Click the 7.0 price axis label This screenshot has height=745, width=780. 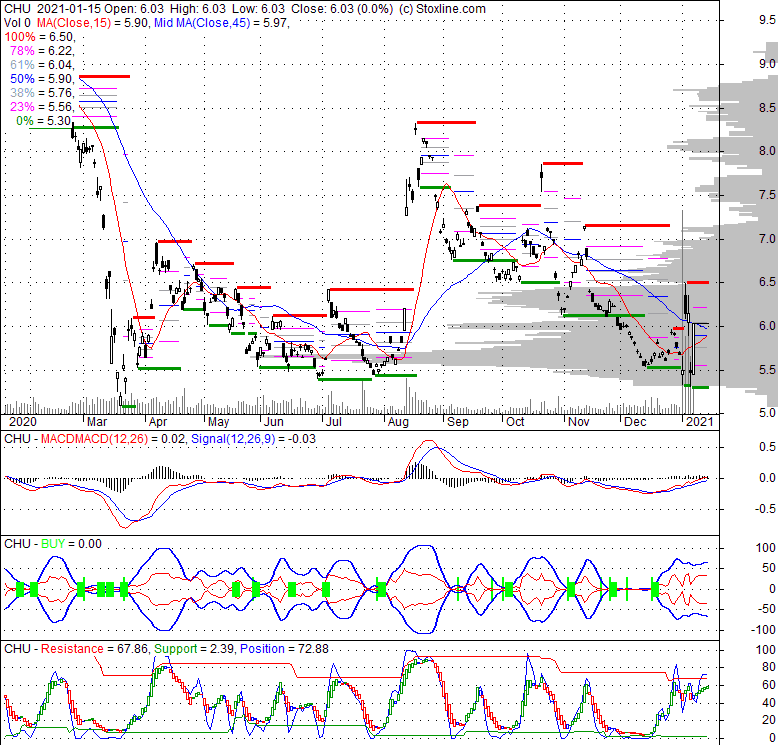tap(767, 238)
